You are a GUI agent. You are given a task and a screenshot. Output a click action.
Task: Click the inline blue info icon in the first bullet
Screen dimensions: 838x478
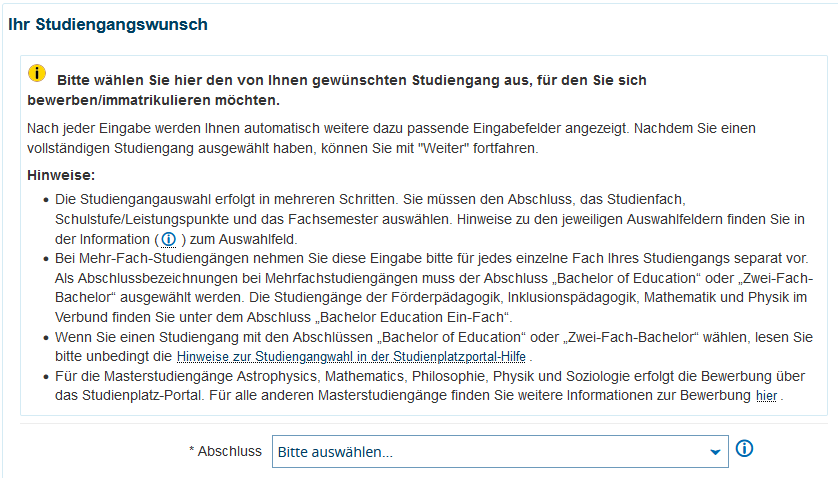[x=168, y=239]
